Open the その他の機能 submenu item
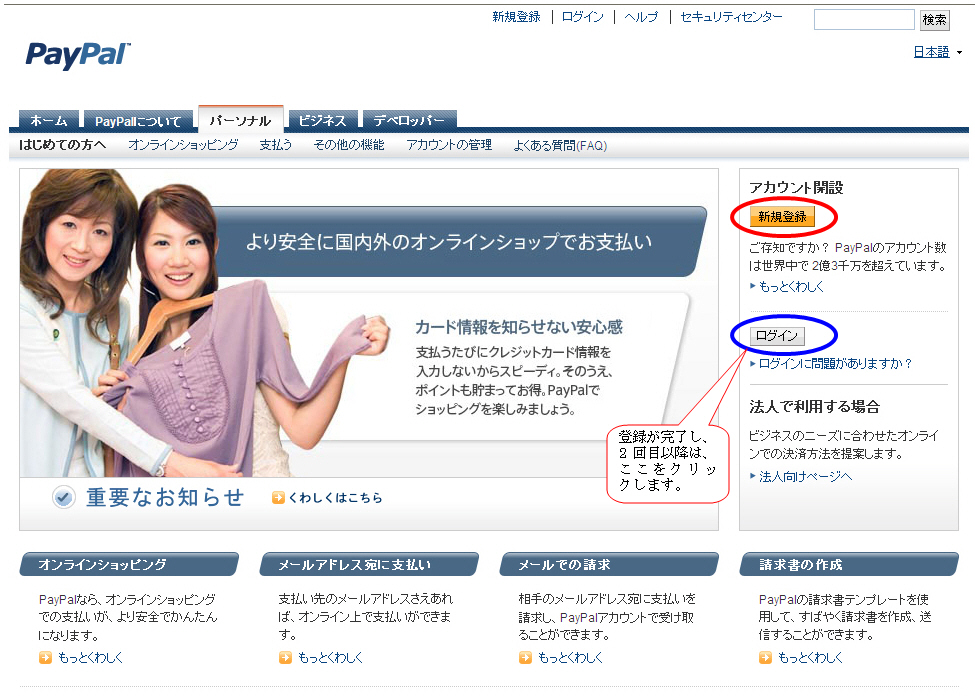The width and height of the screenshot is (975, 697). (349, 145)
